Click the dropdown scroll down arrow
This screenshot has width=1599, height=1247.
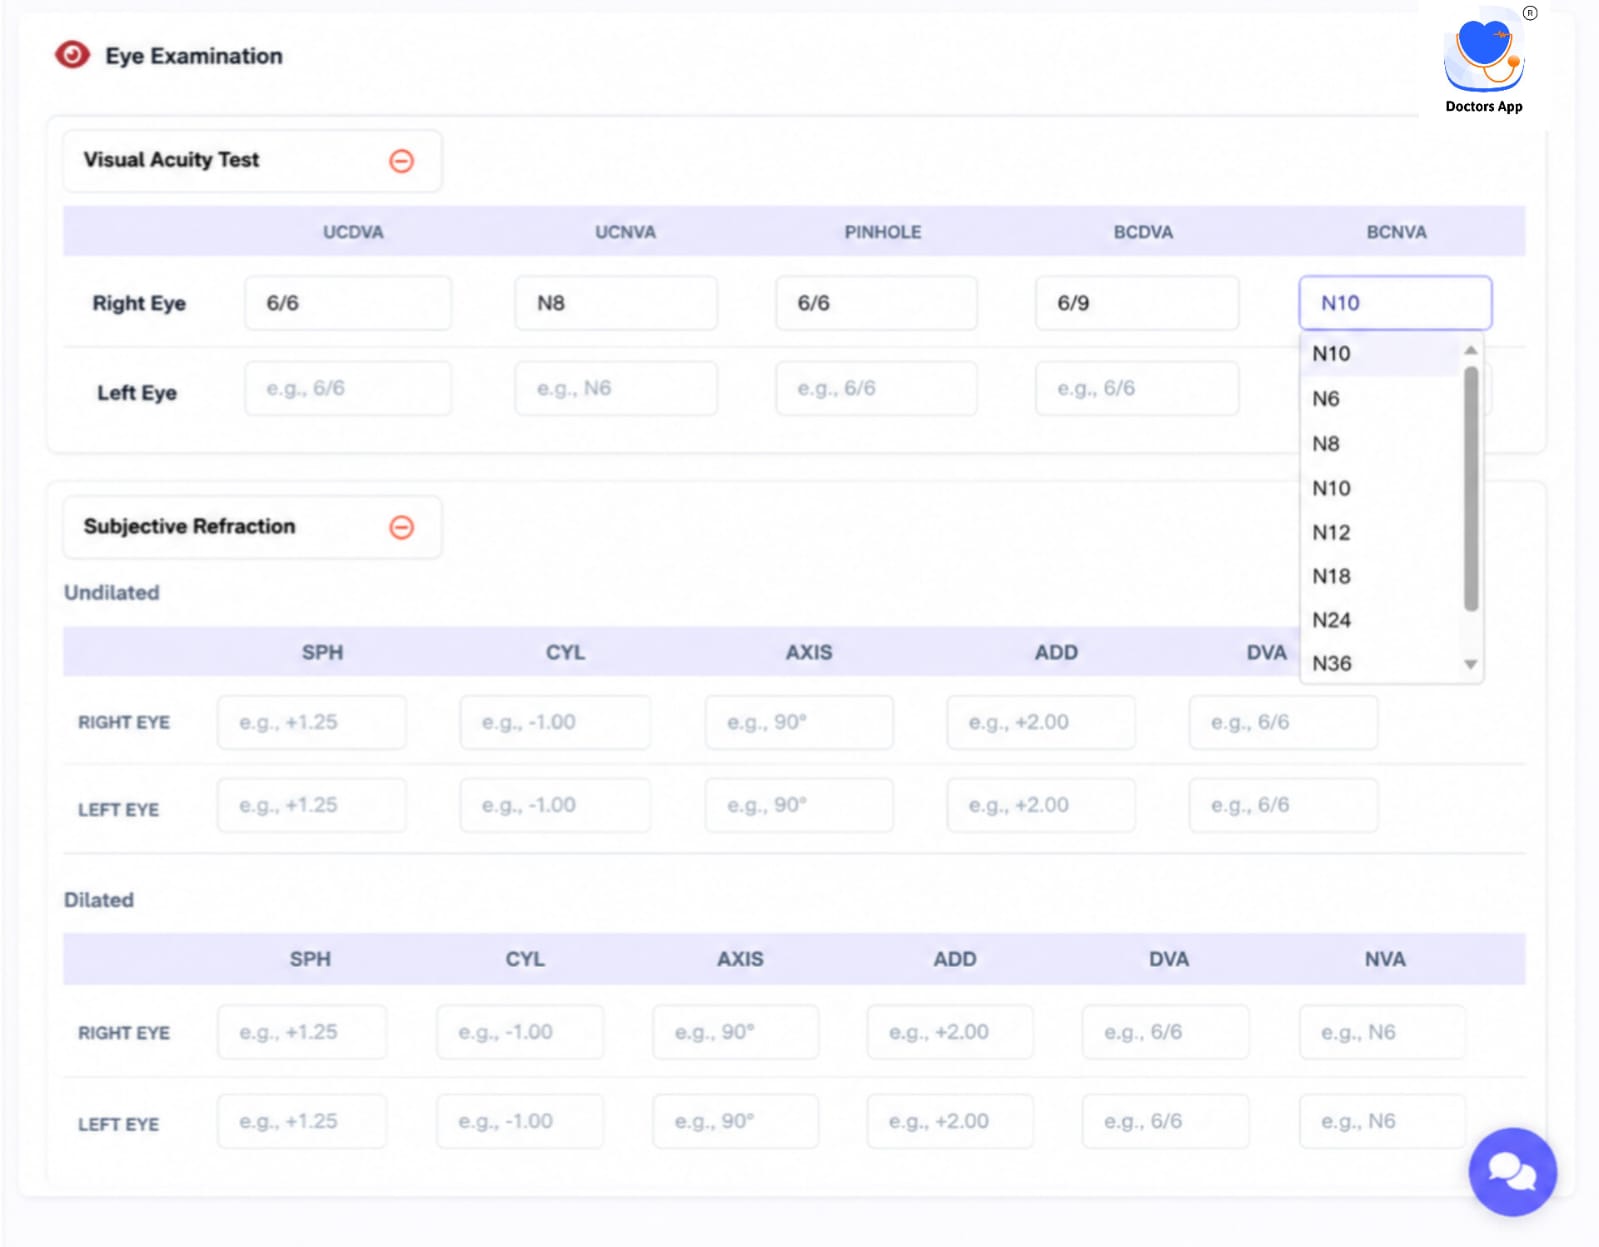[1470, 664]
